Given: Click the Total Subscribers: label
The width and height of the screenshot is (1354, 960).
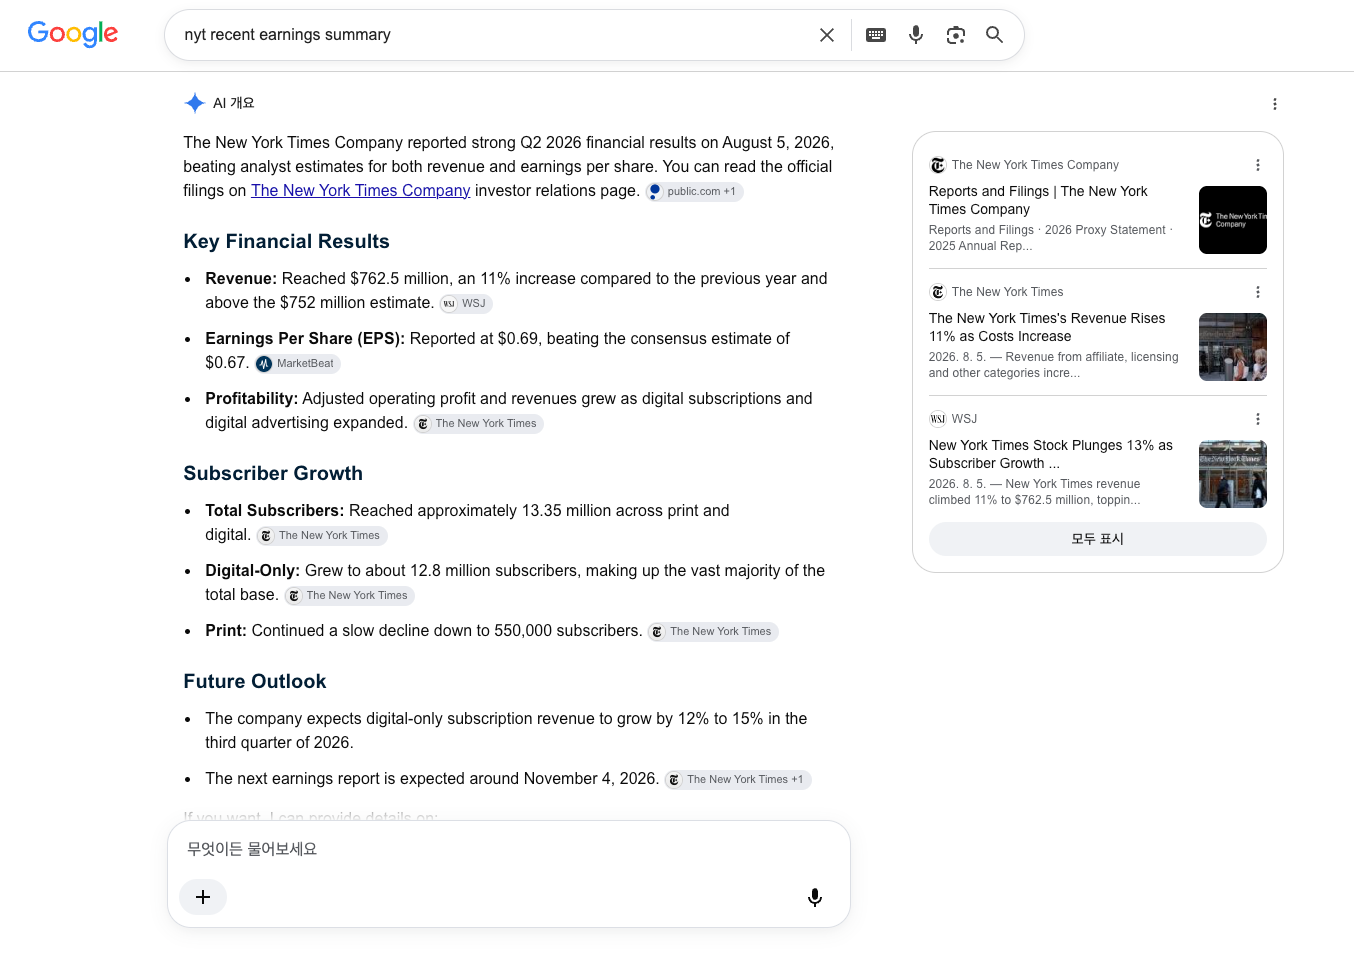Looking at the screenshot, I should 275,511.
